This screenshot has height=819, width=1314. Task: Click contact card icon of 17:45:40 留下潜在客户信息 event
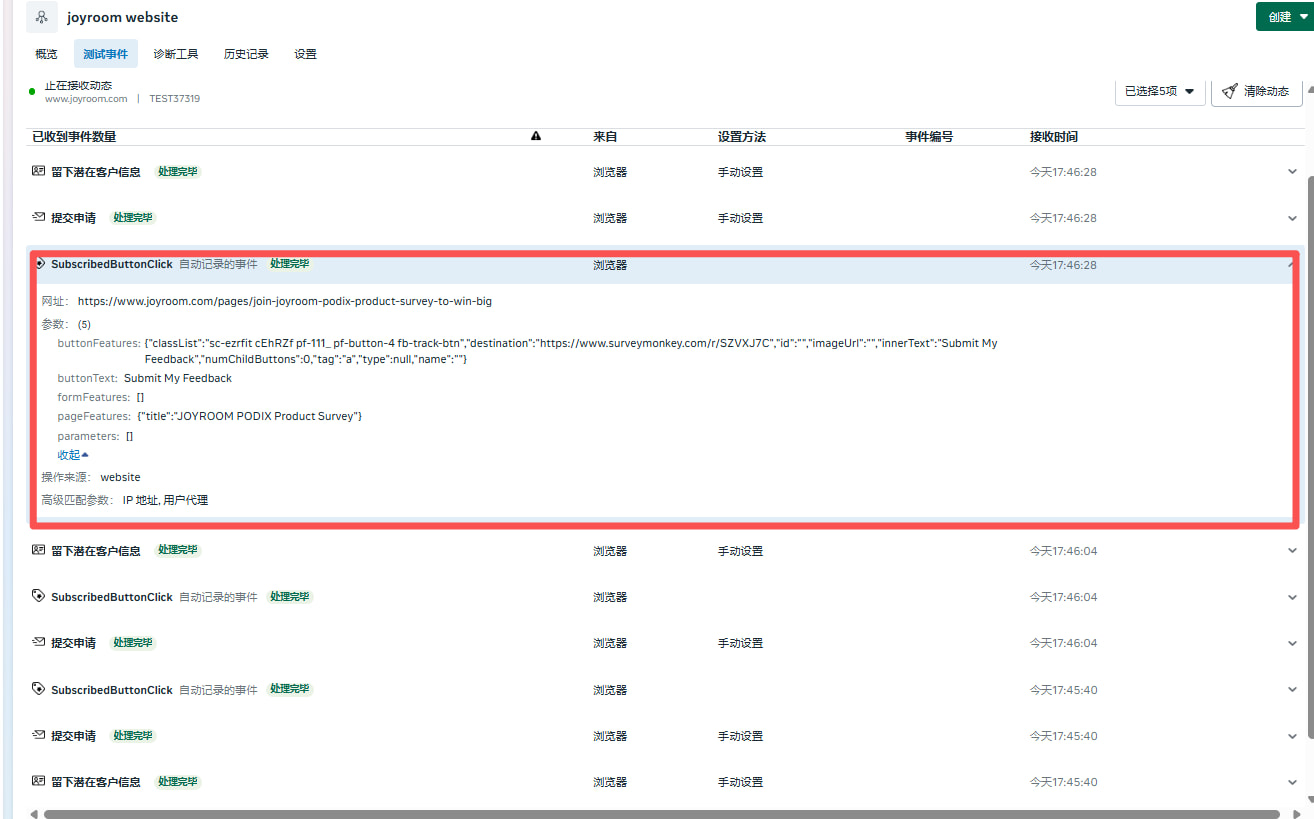tap(39, 781)
